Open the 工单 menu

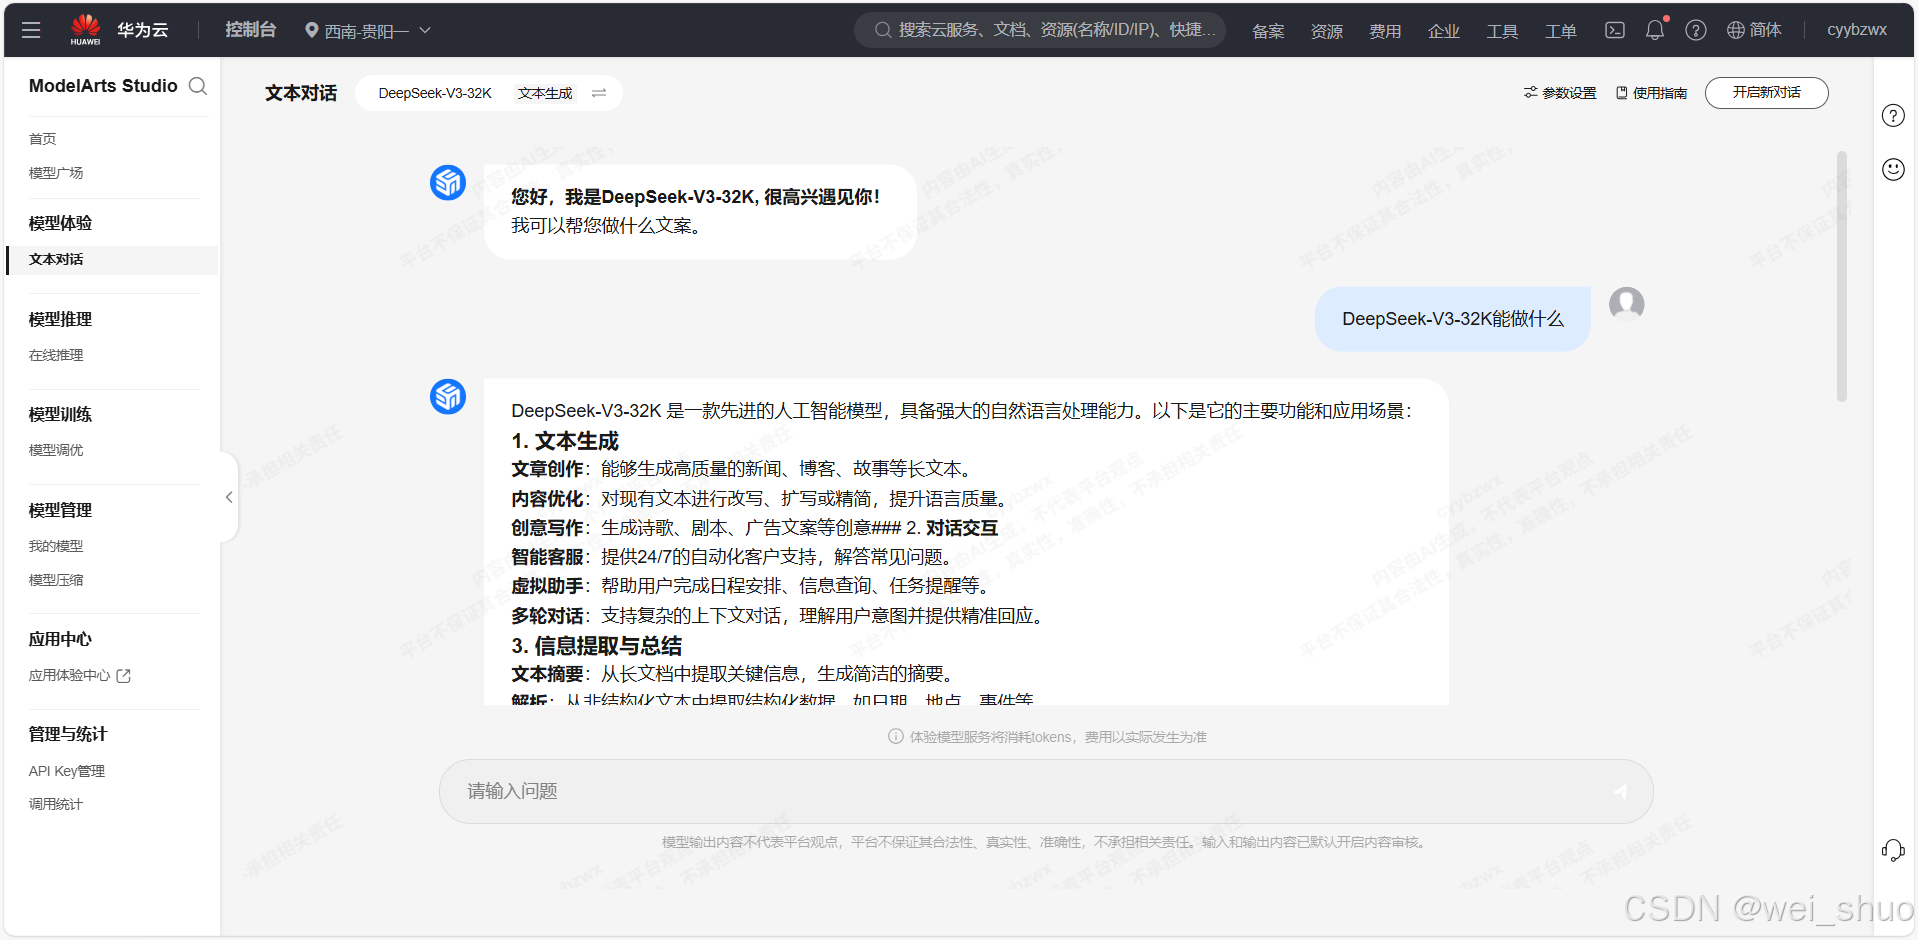click(x=1561, y=31)
